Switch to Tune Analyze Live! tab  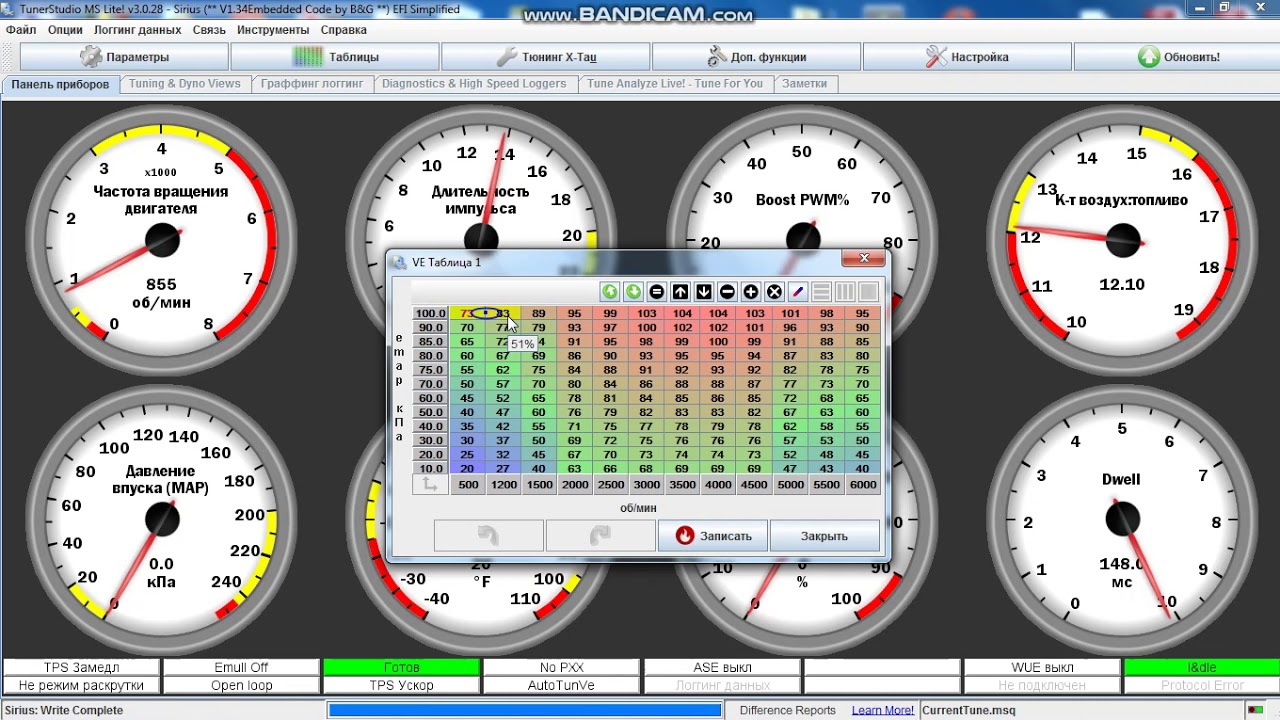pos(675,84)
